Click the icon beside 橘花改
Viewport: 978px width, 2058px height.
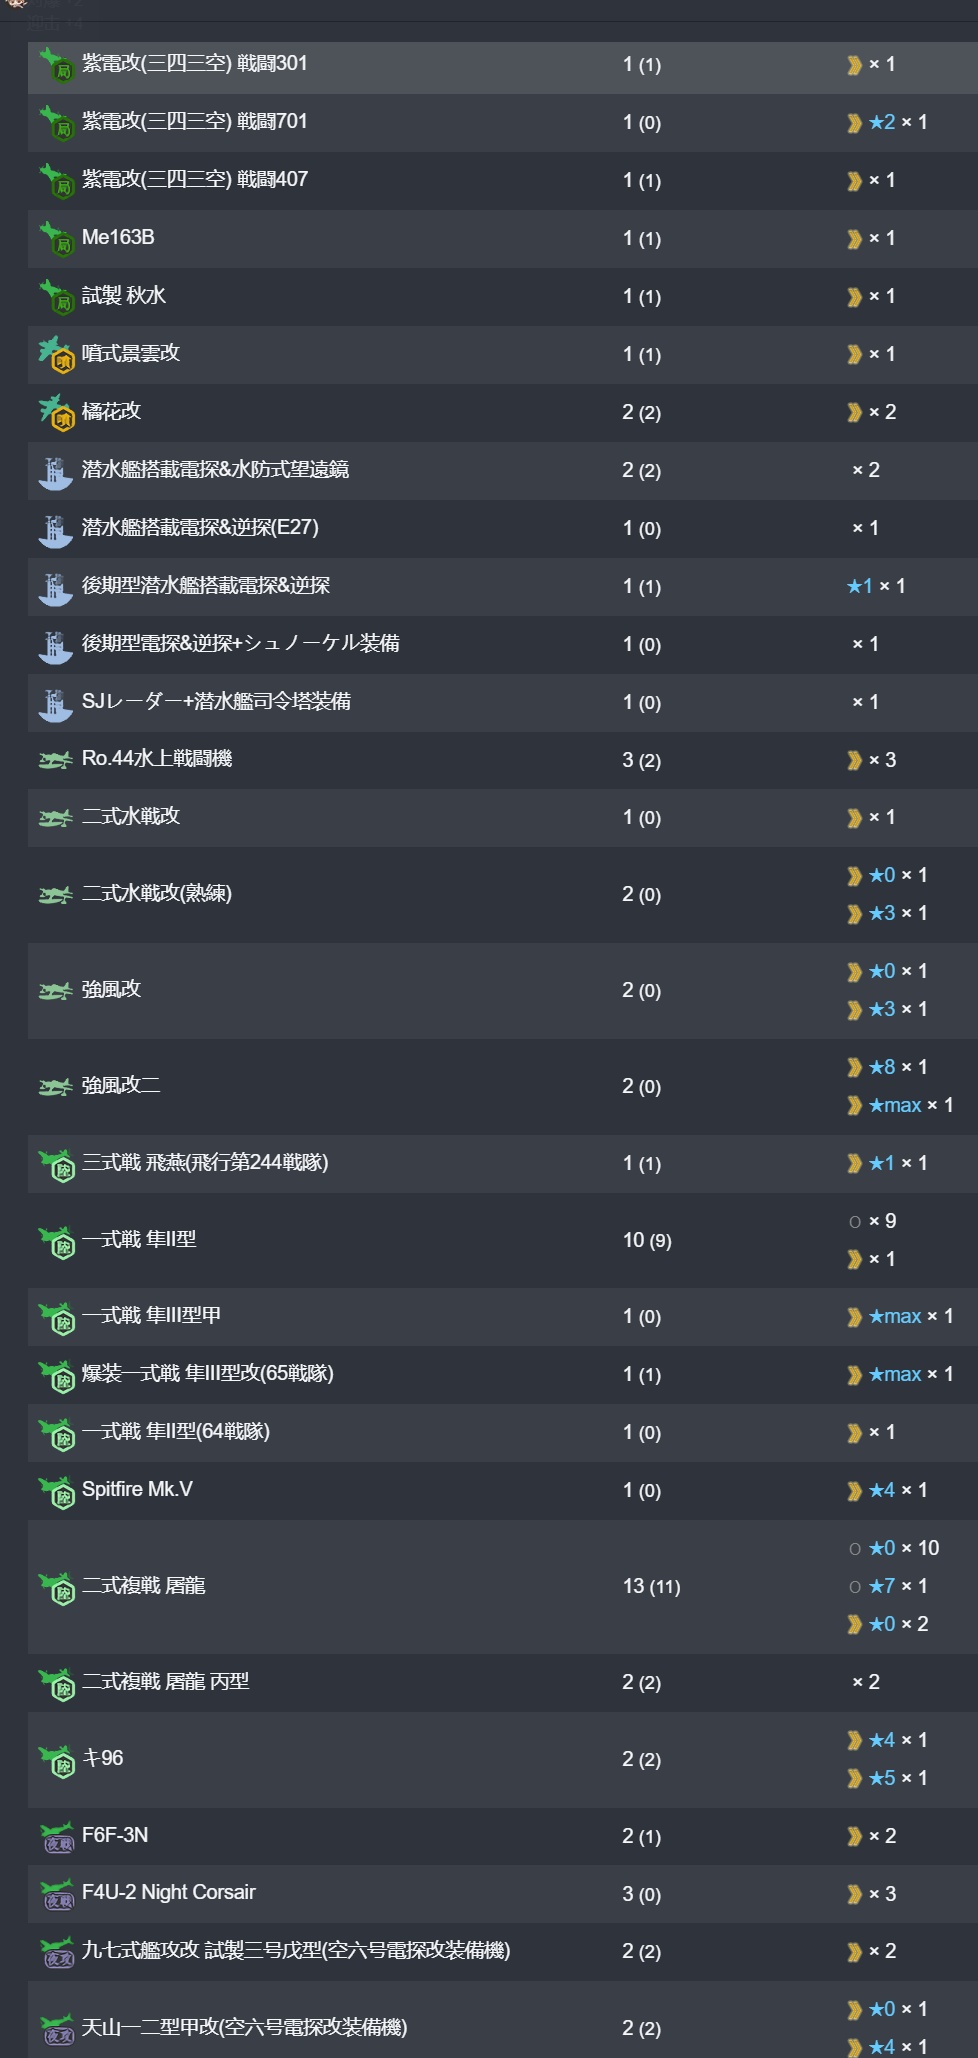[x=56, y=412]
